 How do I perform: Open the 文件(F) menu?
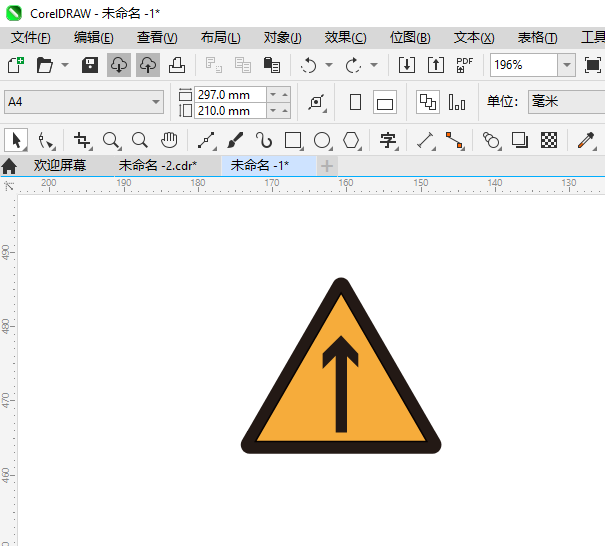pyautogui.click(x=30, y=38)
